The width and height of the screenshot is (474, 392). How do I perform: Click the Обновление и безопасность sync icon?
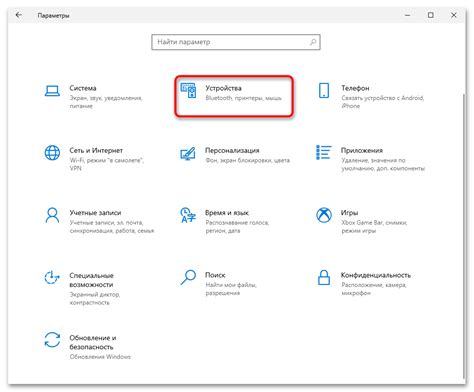[52, 340]
